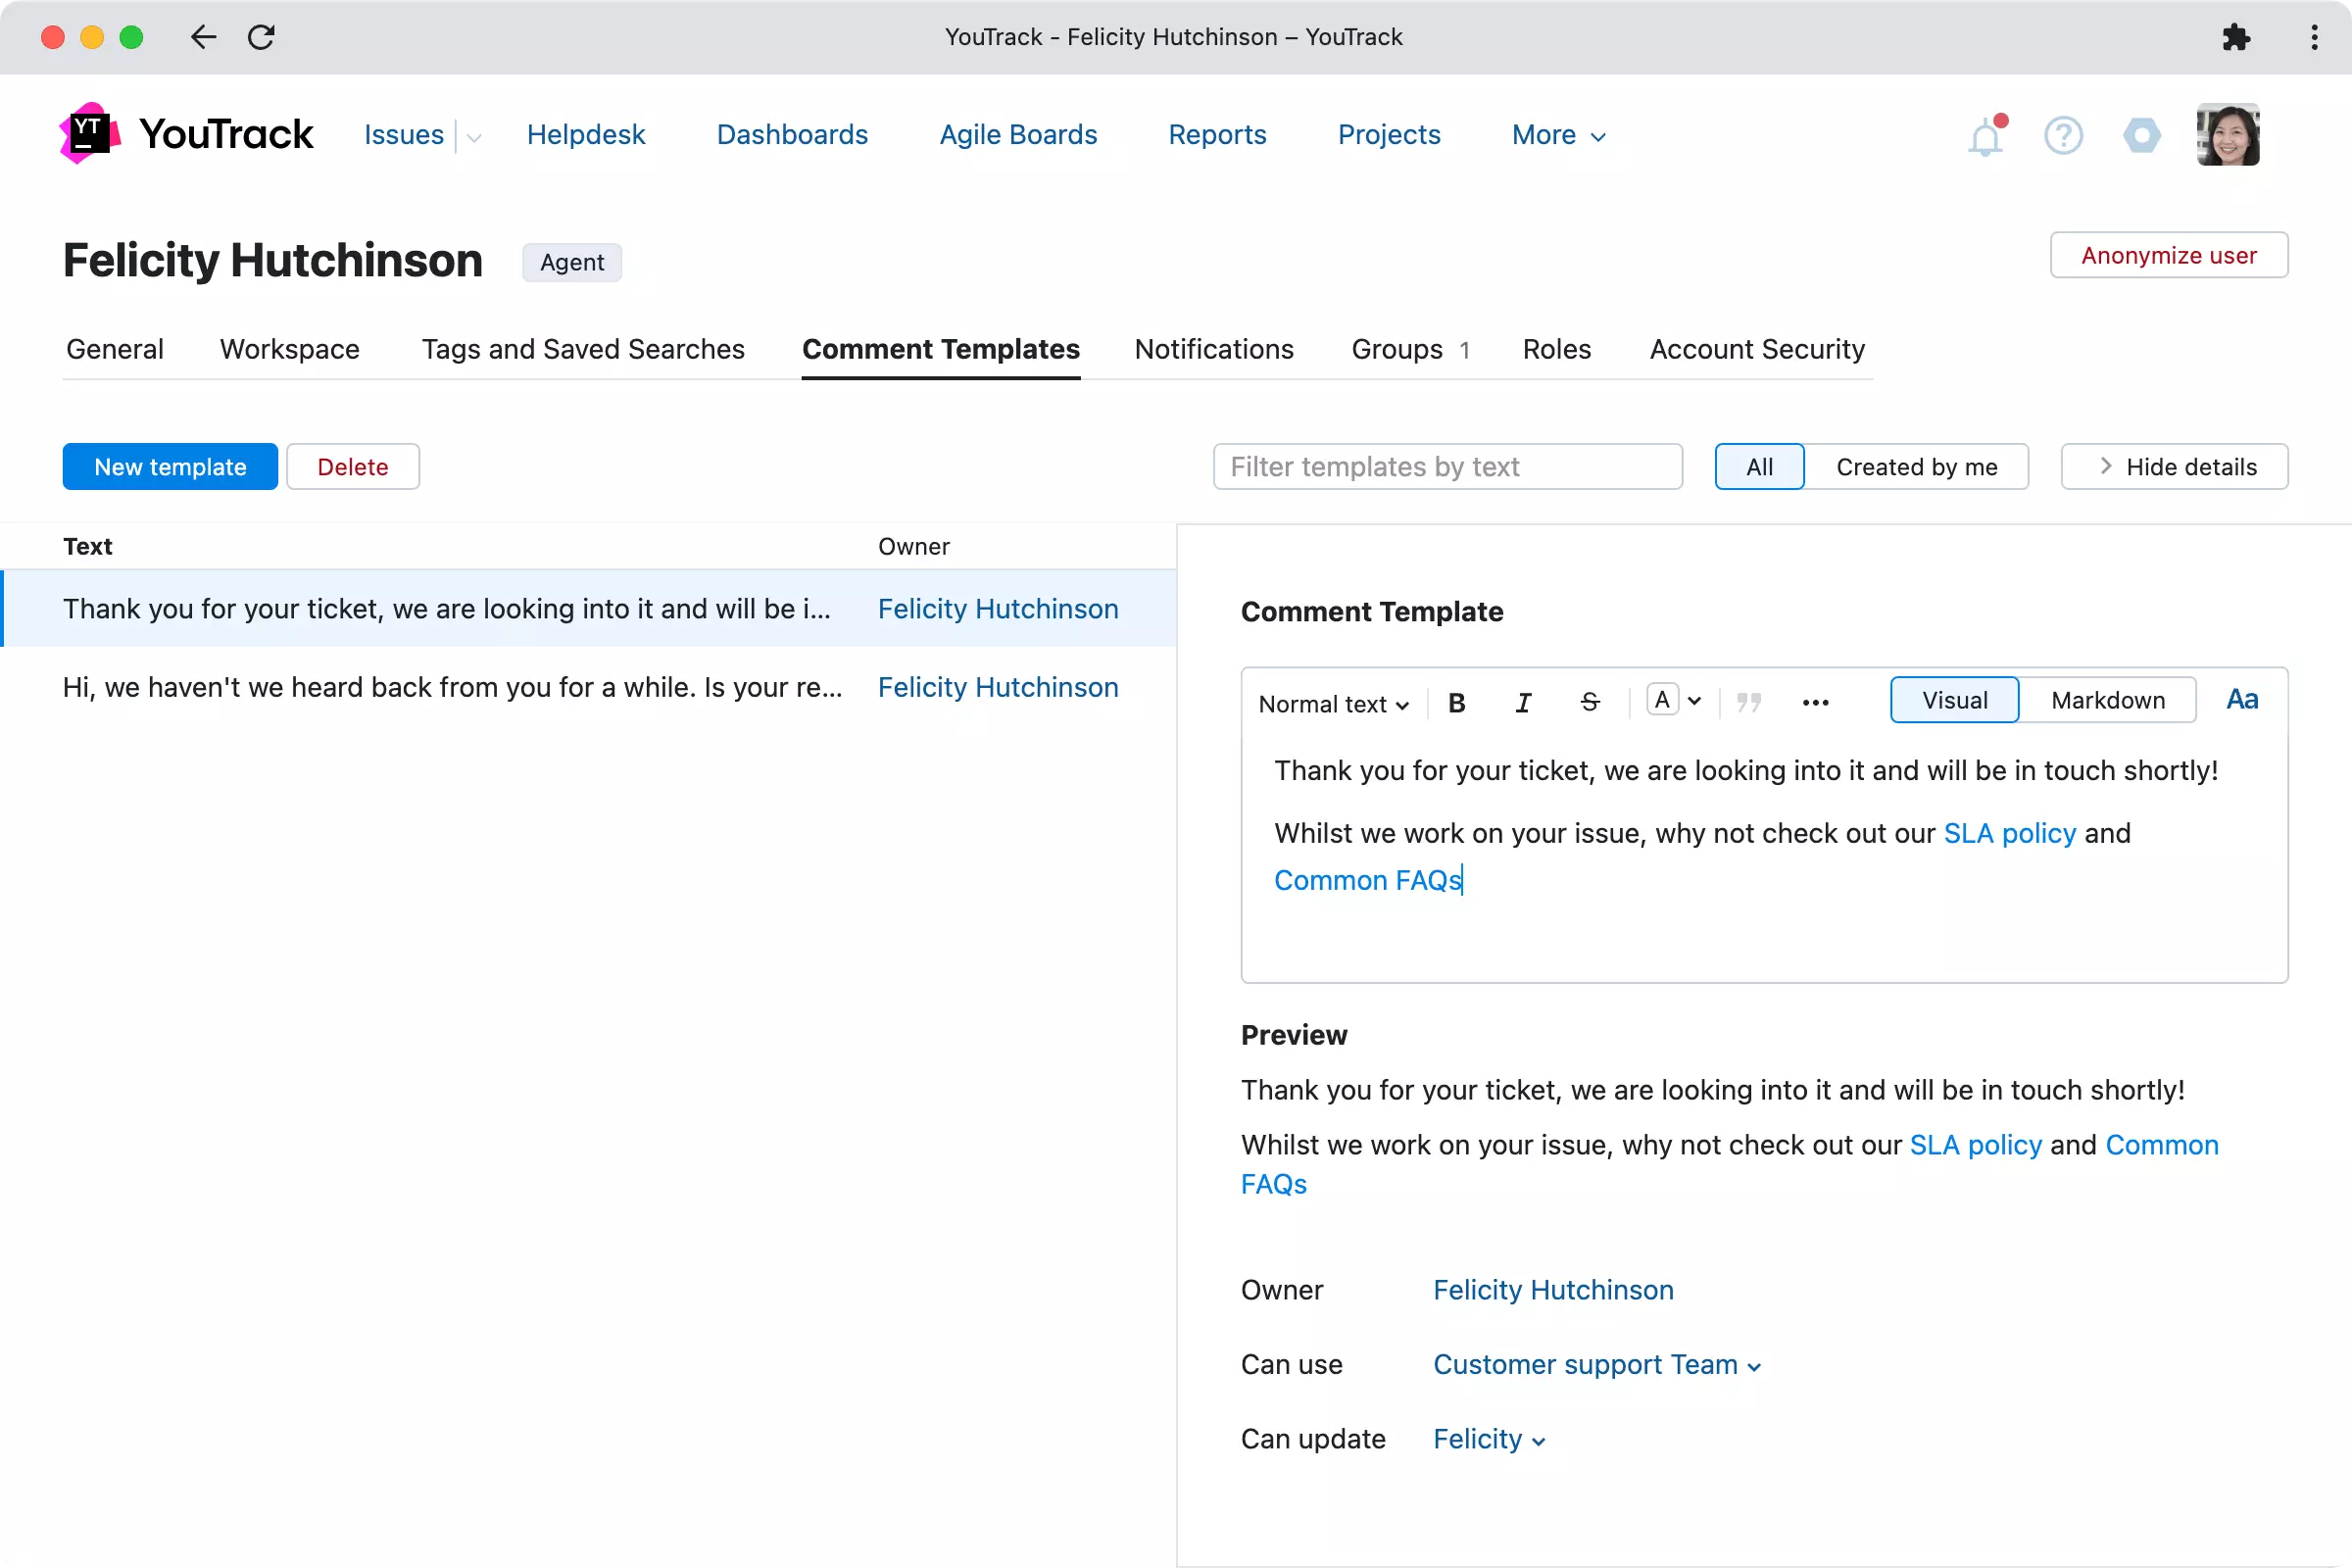The image size is (2352, 1568).
Task: Apply italic formatting in the template editor
Action: tap(1523, 702)
